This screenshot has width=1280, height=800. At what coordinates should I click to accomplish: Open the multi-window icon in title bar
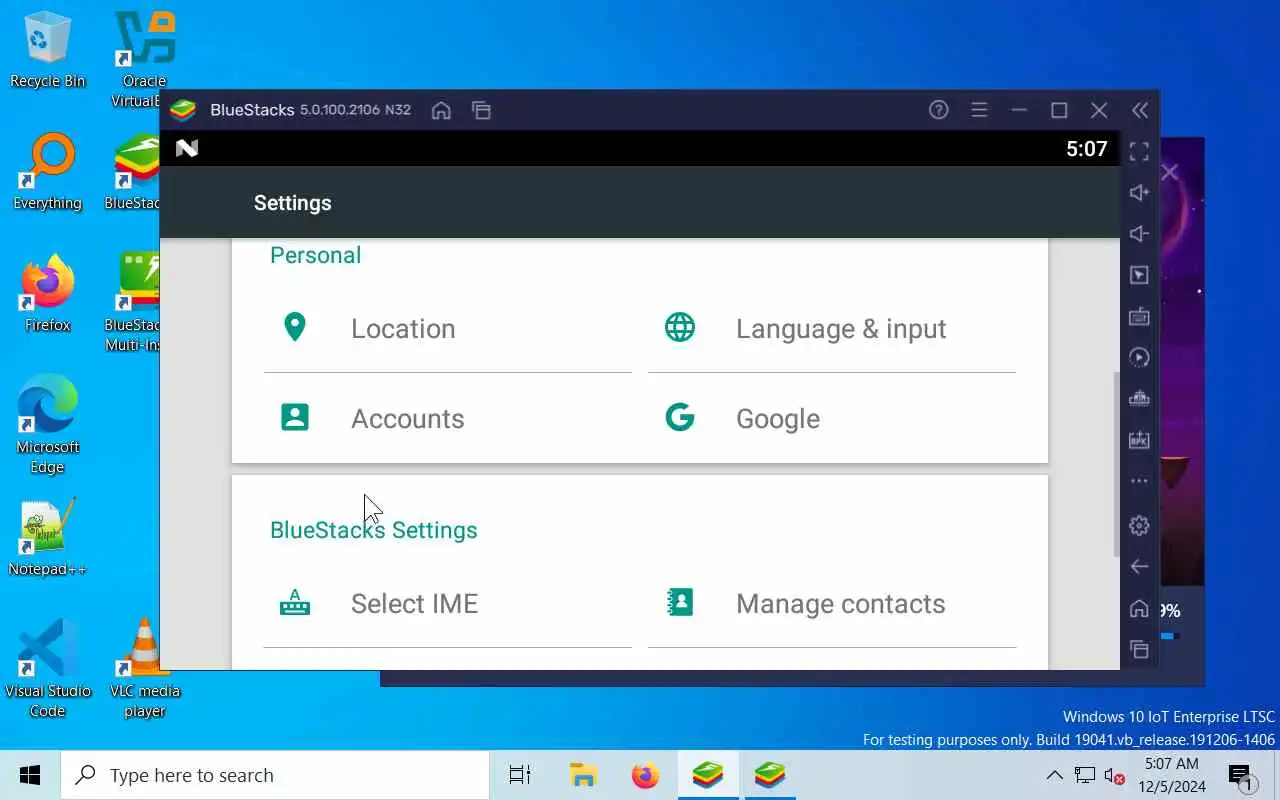481,111
